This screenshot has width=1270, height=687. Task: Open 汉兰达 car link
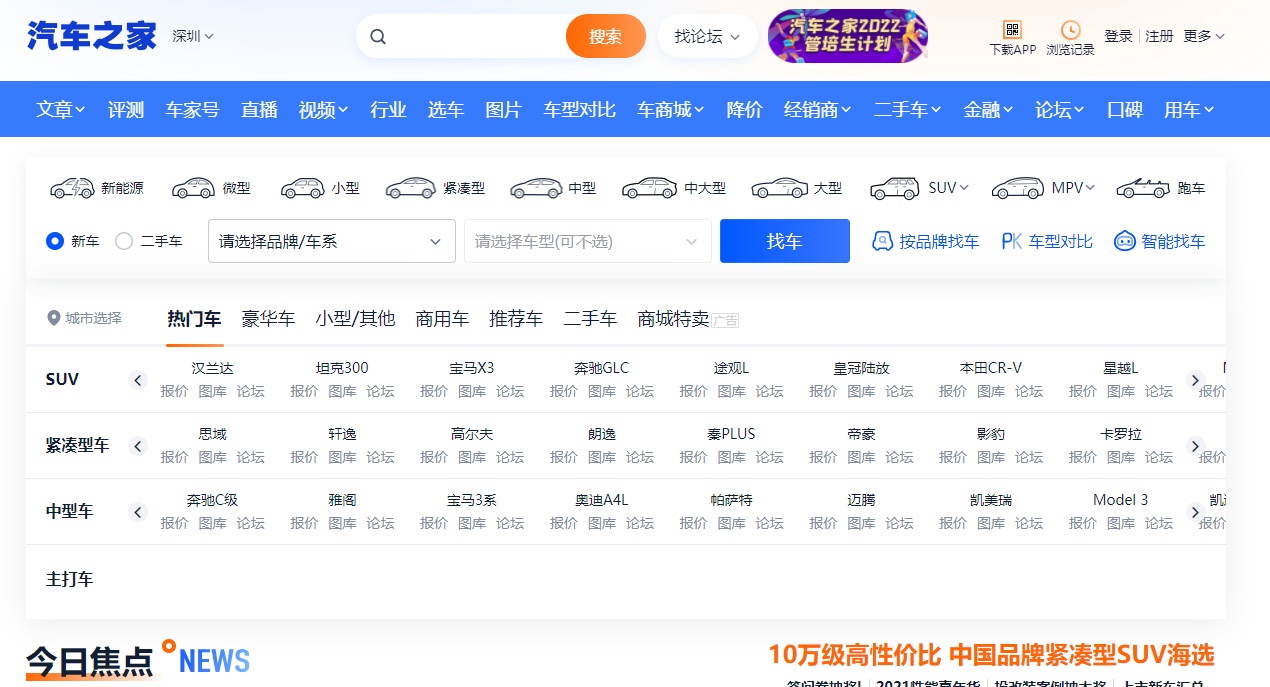click(x=212, y=368)
